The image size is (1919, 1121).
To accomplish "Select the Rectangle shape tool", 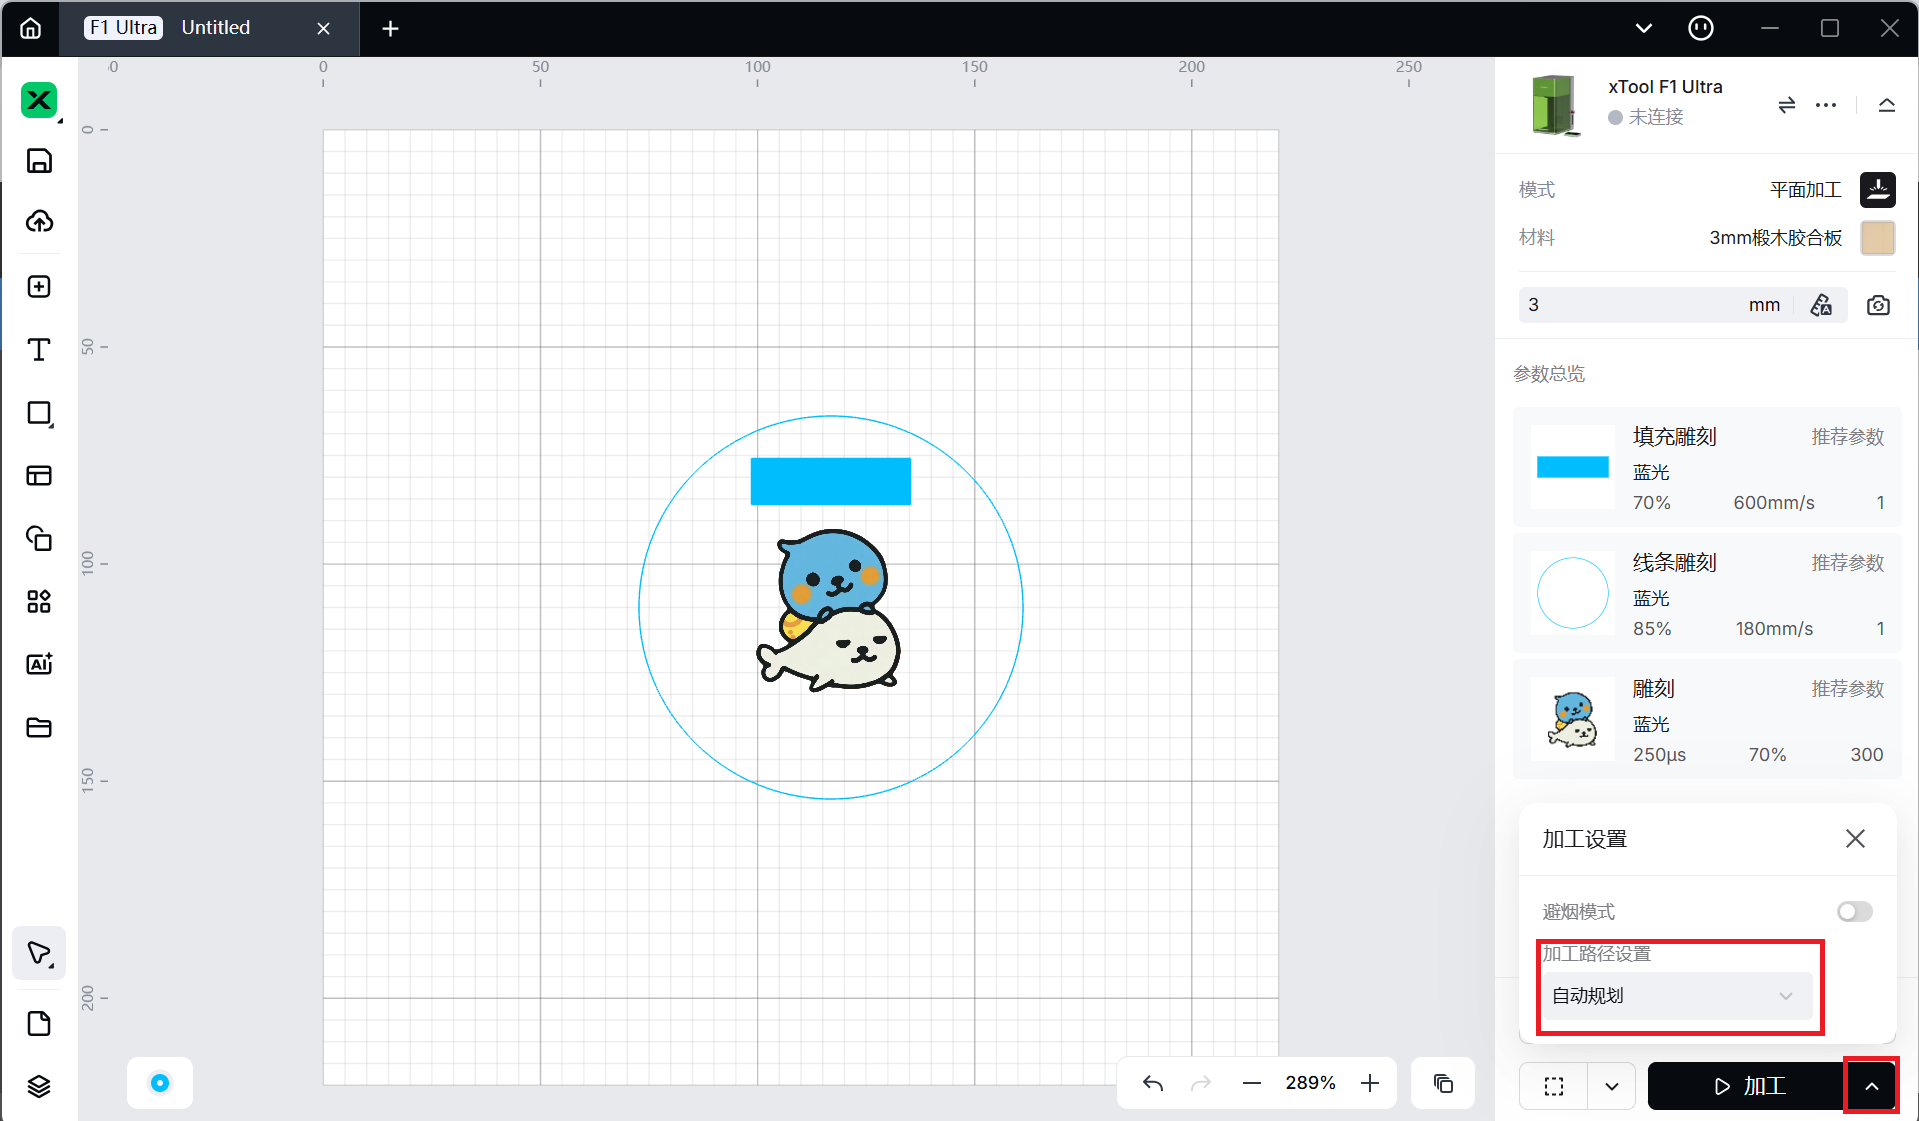I will tap(39, 414).
